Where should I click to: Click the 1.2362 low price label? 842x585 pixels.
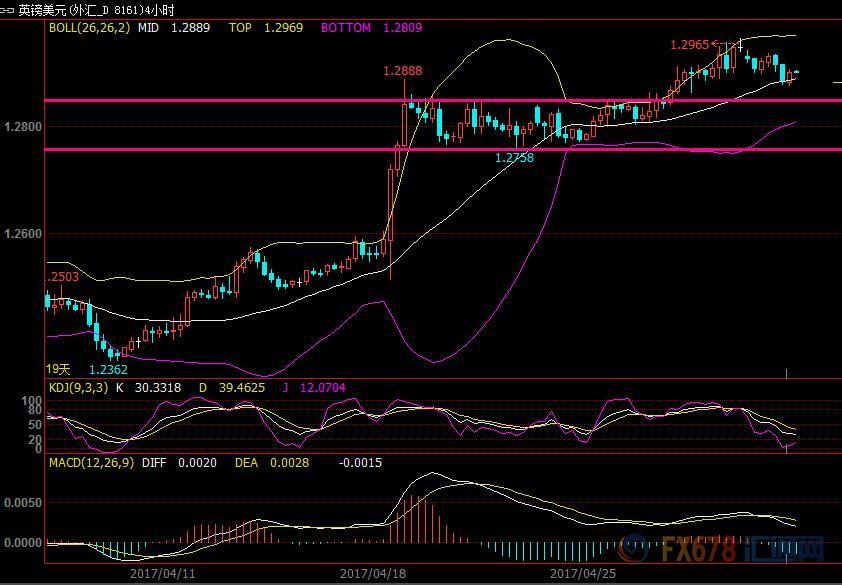click(x=108, y=369)
